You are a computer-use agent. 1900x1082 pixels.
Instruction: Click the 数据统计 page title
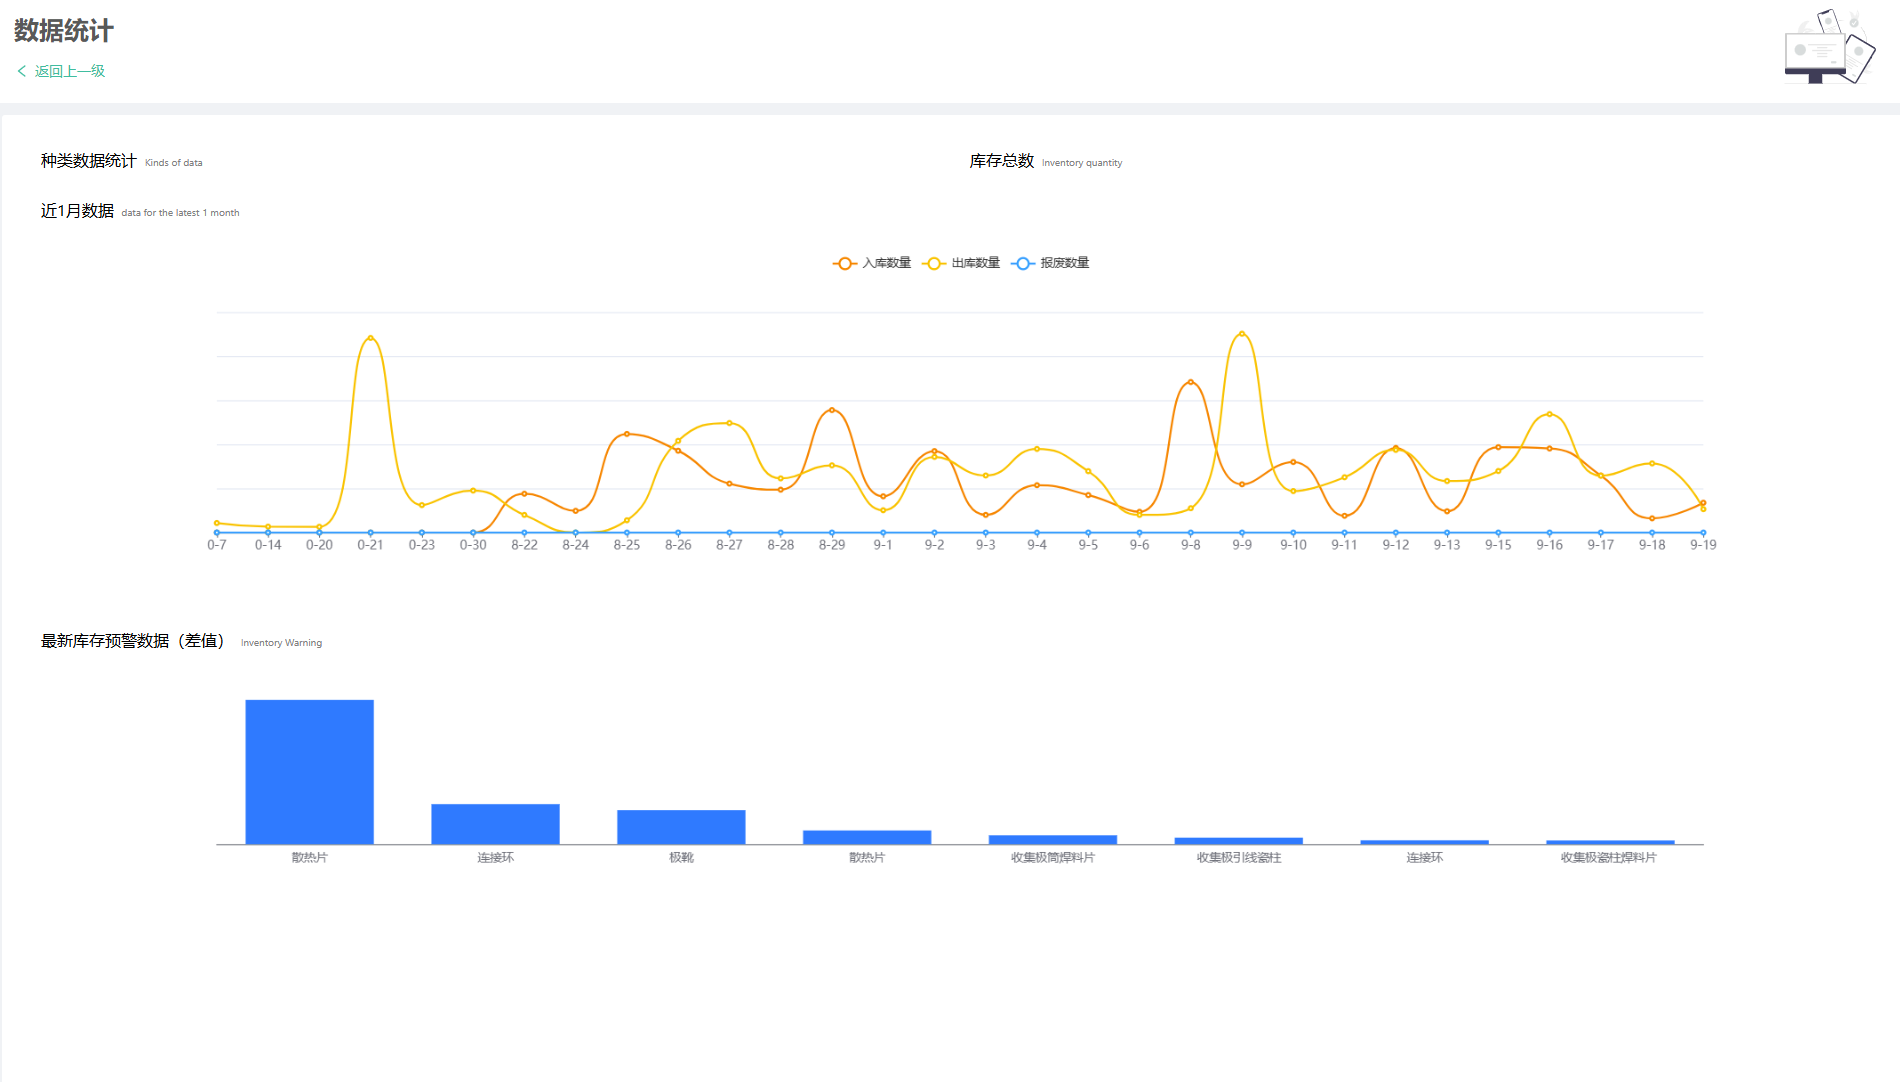pyautogui.click(x=64, y=31)
